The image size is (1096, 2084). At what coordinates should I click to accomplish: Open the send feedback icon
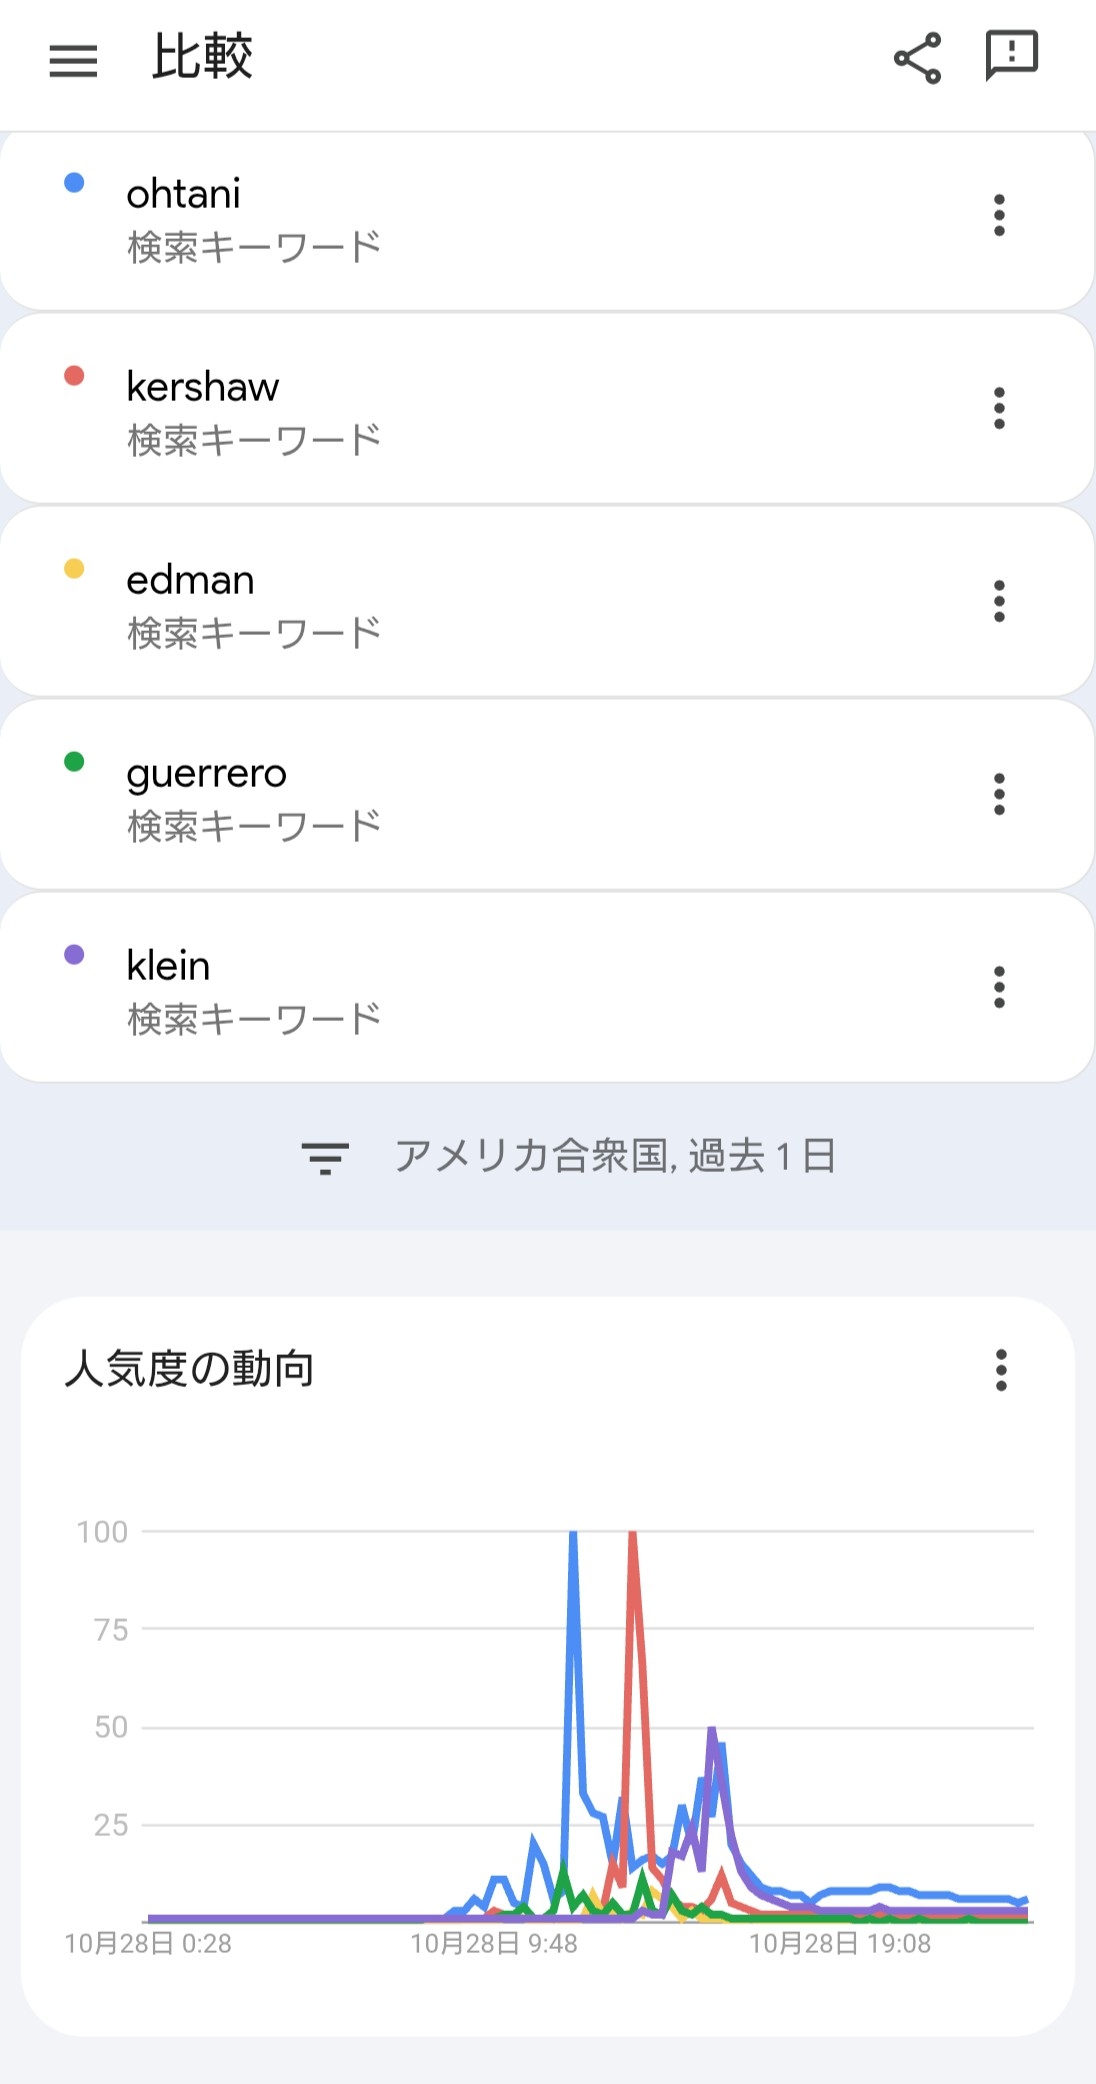pyautogui.click(x=1011, y=56)
